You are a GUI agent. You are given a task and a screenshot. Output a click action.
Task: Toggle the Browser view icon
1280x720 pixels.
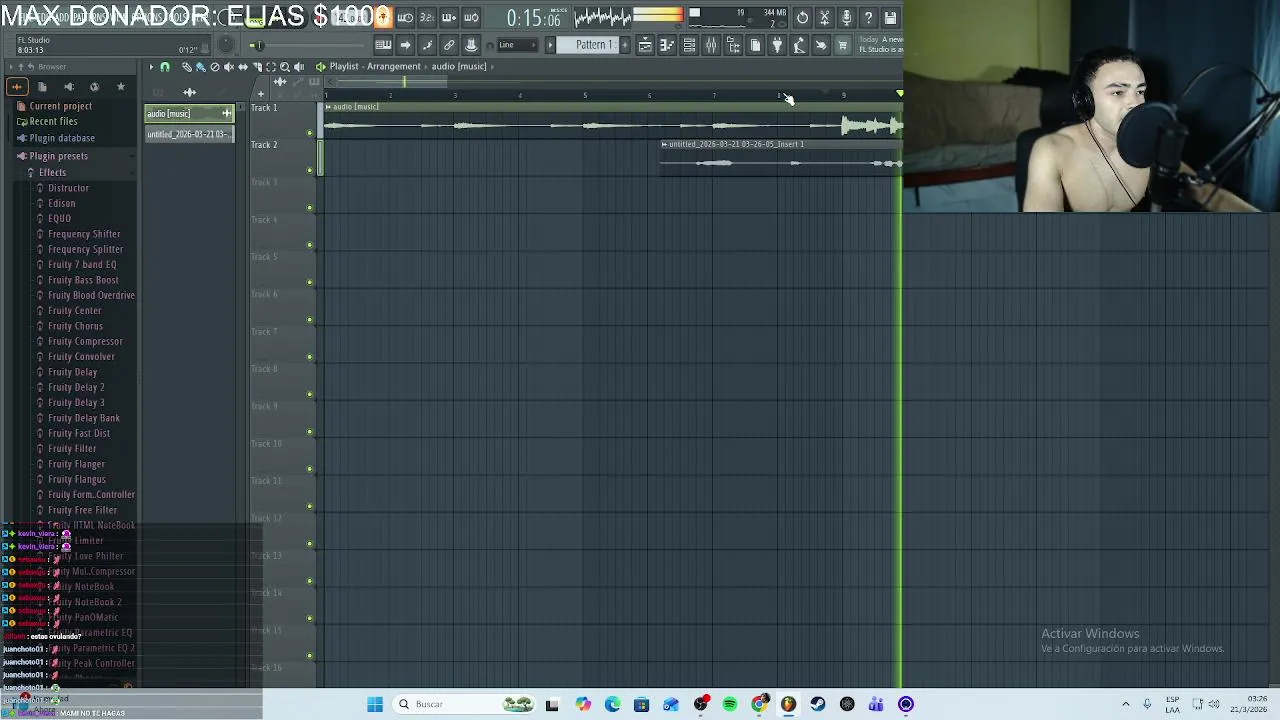tap(733, 45)
